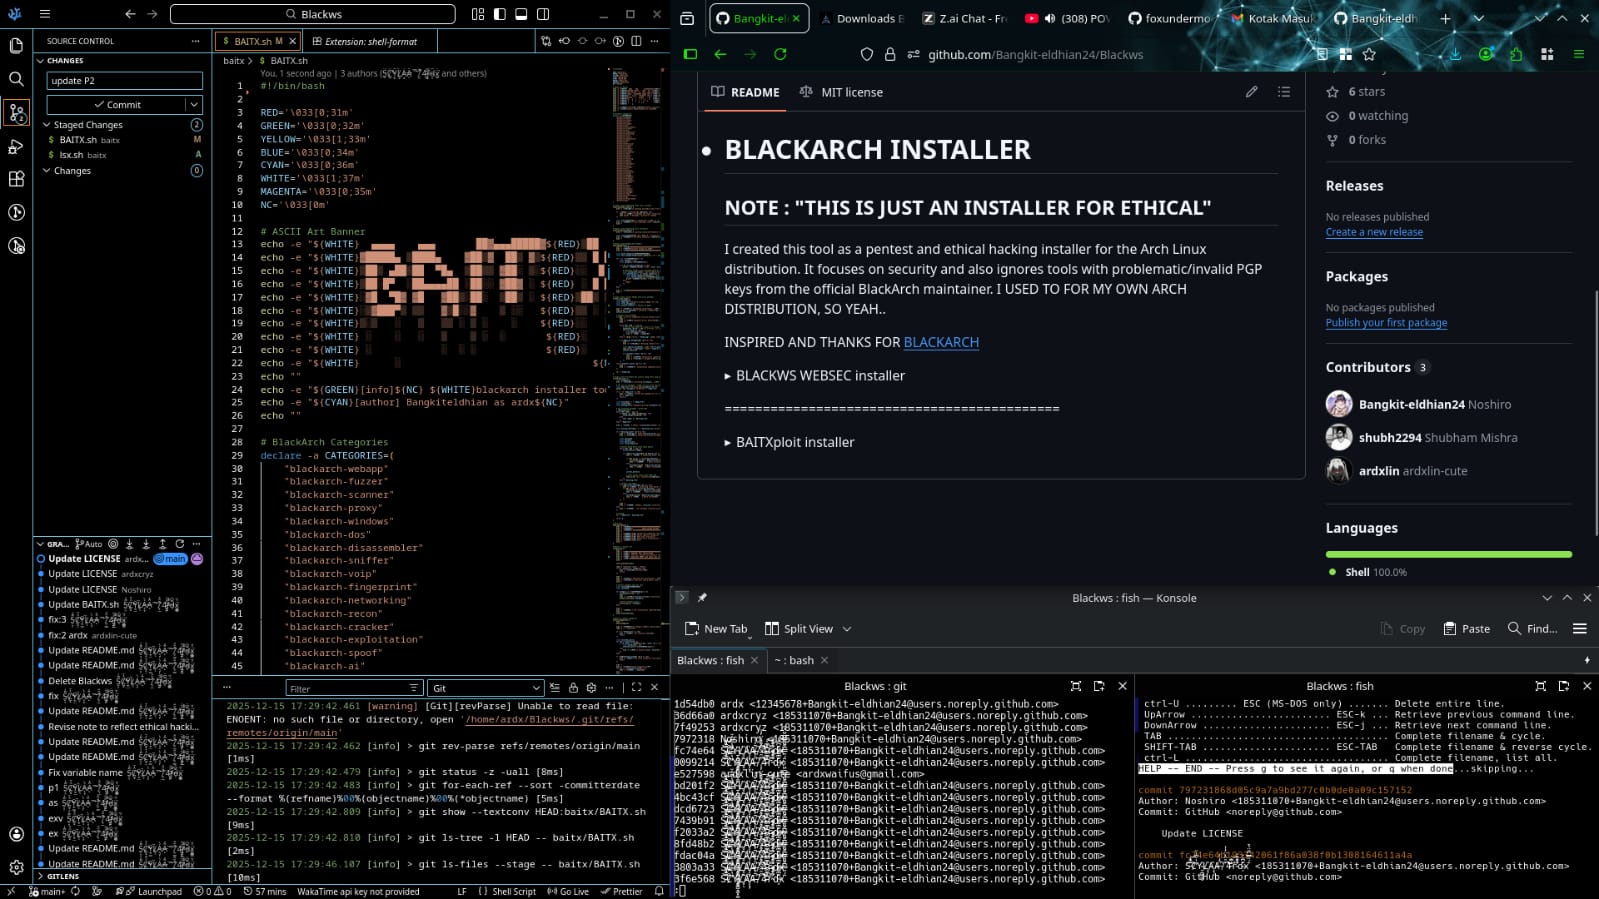Toggle Auto mode in the Graph panel header
The image size is (1599, 899).
click(x=89, y=544)
